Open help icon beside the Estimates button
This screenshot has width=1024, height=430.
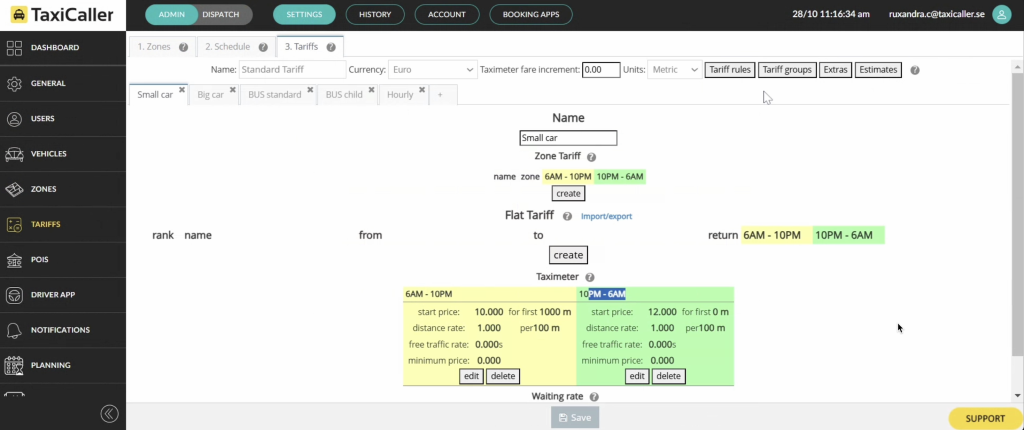click(915, 70)
